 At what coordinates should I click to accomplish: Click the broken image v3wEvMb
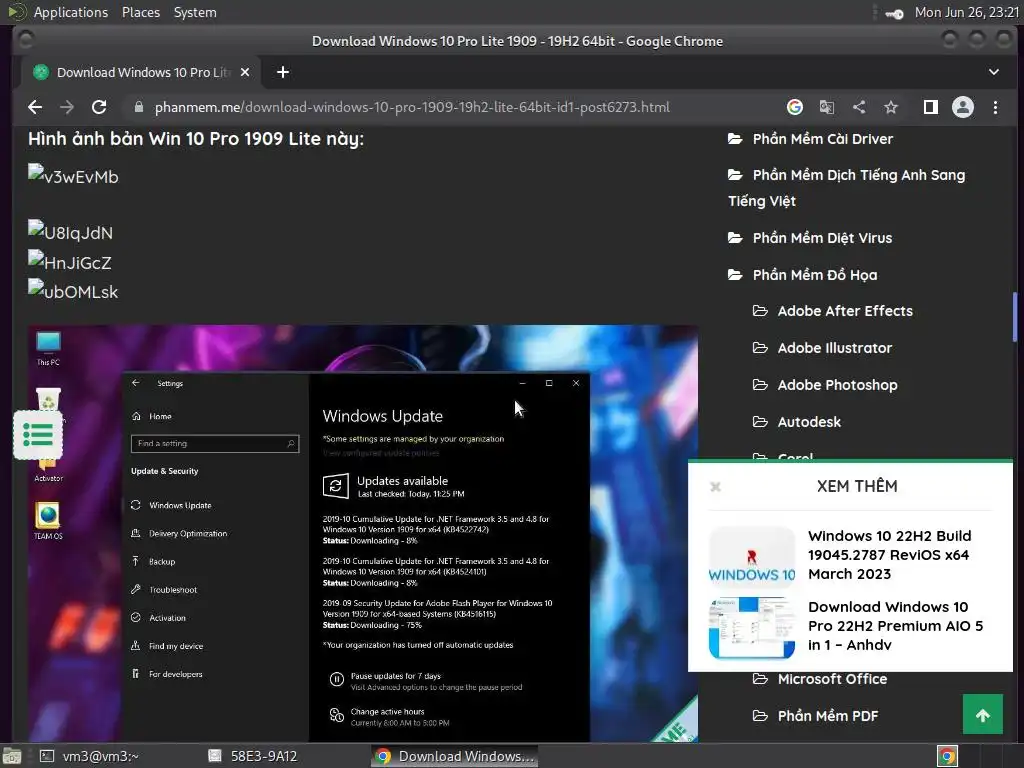[x=73, y=176]
